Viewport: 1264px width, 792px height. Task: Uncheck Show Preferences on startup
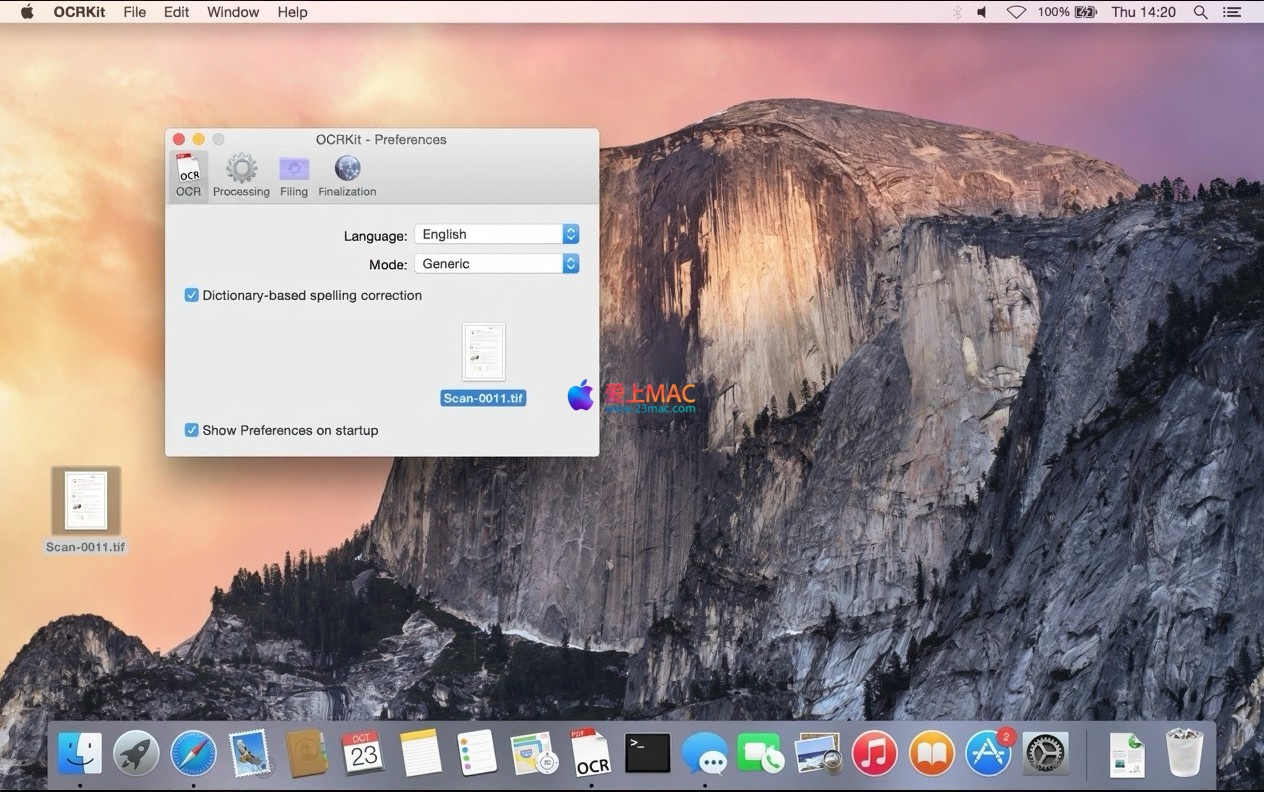[192, 430]
